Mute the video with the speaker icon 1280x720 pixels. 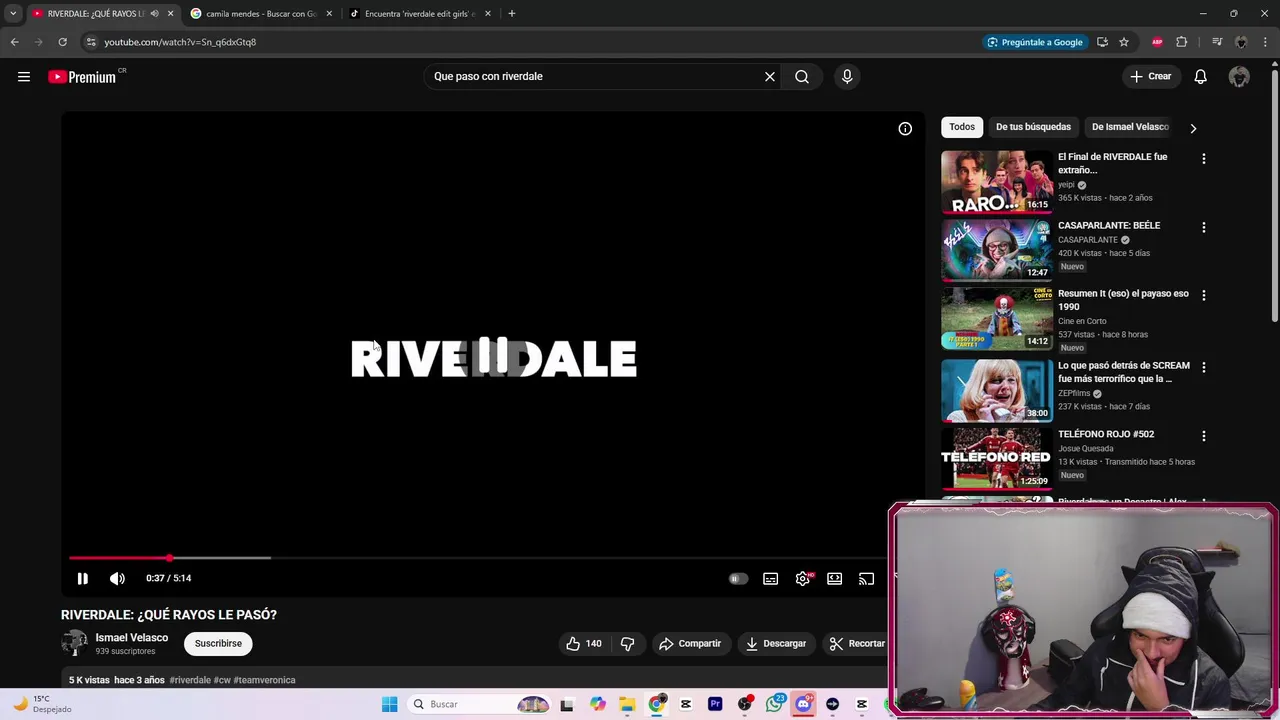117,578
